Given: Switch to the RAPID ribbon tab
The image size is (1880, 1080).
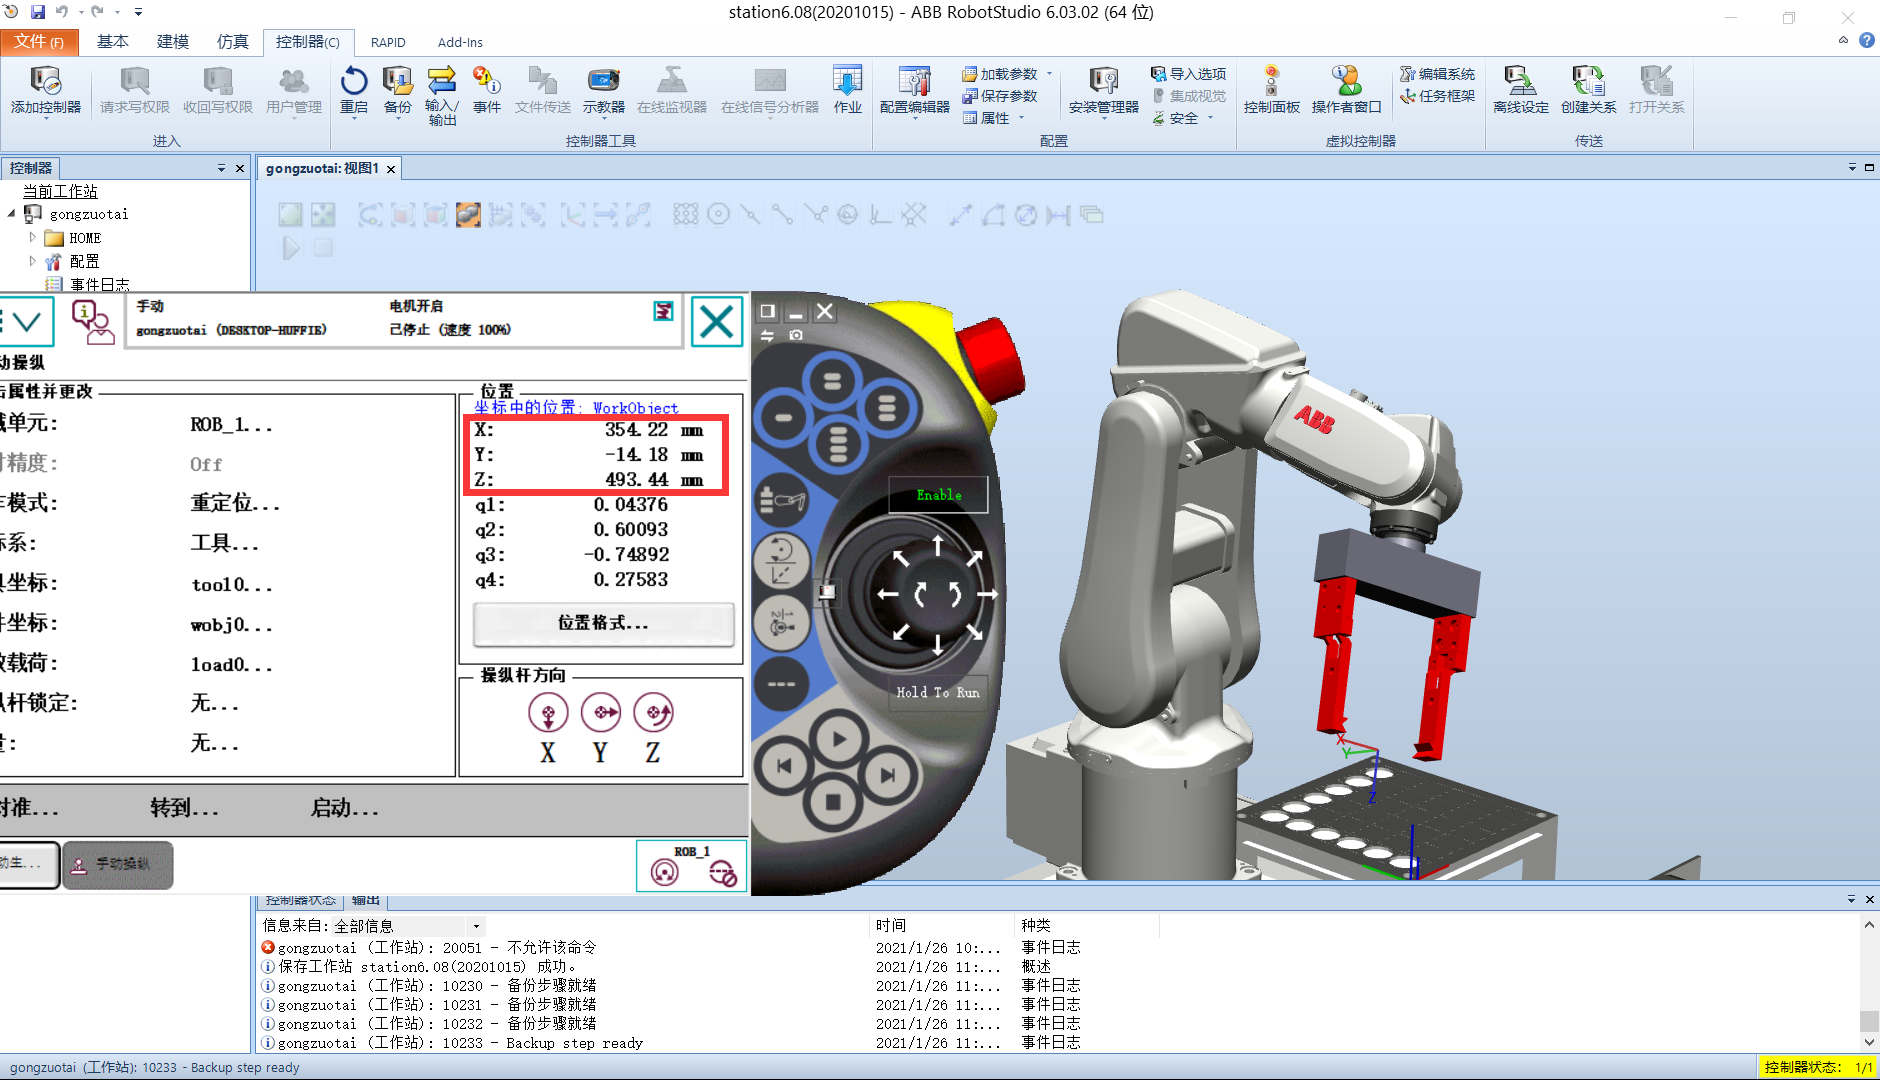Looking at the screenshot, I should [x=388, y=42].
